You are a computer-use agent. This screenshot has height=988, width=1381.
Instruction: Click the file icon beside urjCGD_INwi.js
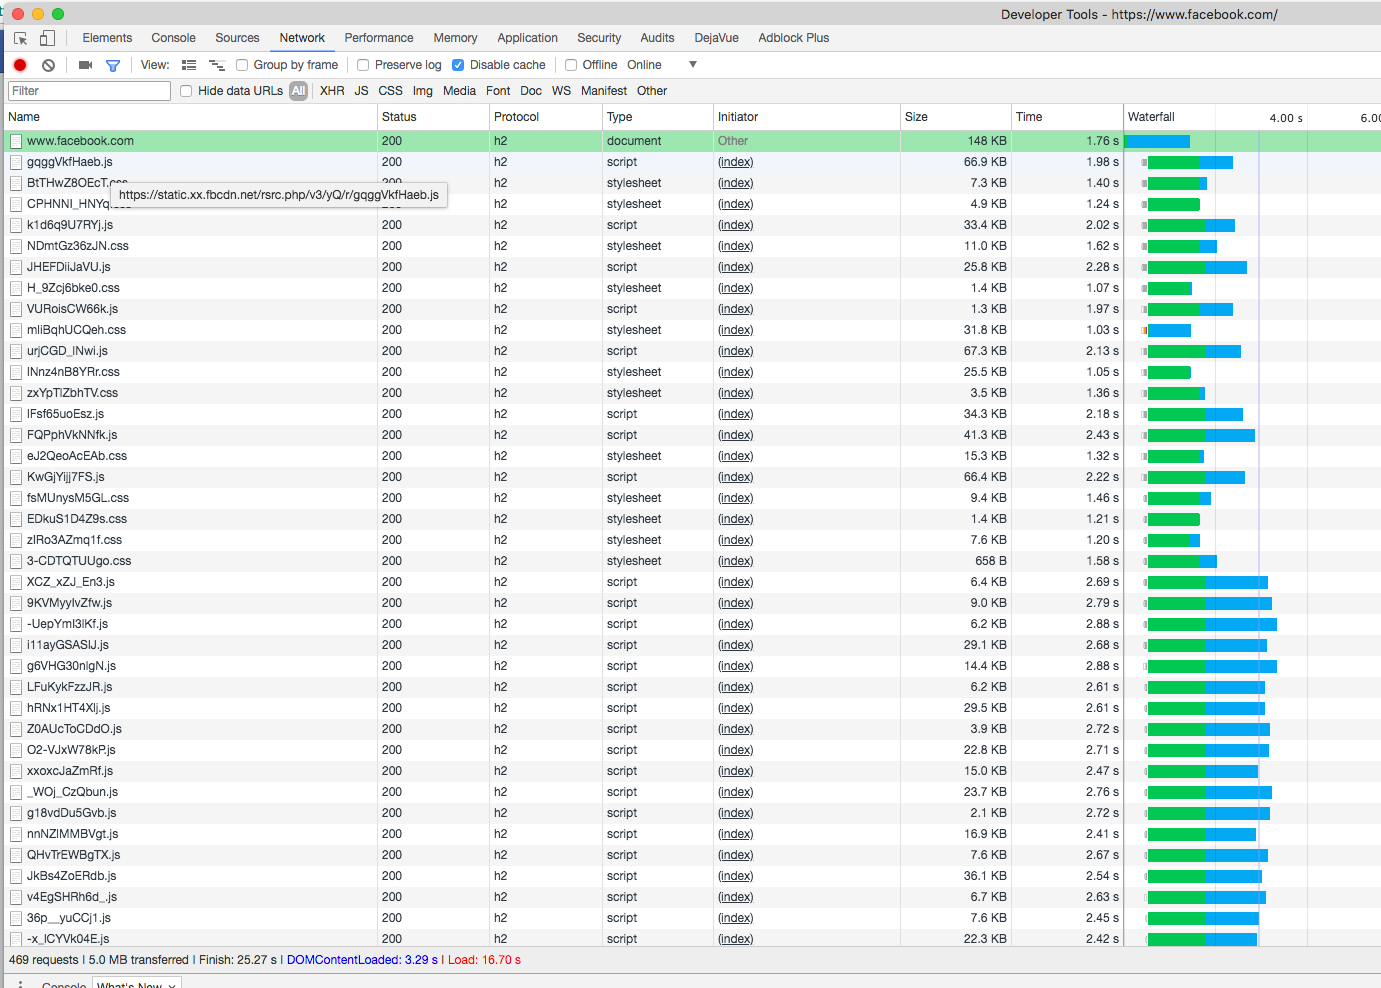(x=16, y=351)
